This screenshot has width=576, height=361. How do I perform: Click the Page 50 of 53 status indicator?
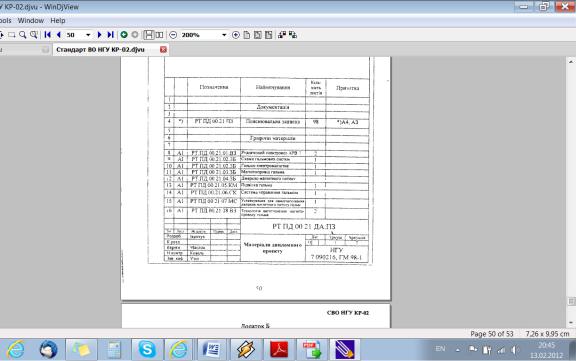pyautogui.click(x=492, y=334)
